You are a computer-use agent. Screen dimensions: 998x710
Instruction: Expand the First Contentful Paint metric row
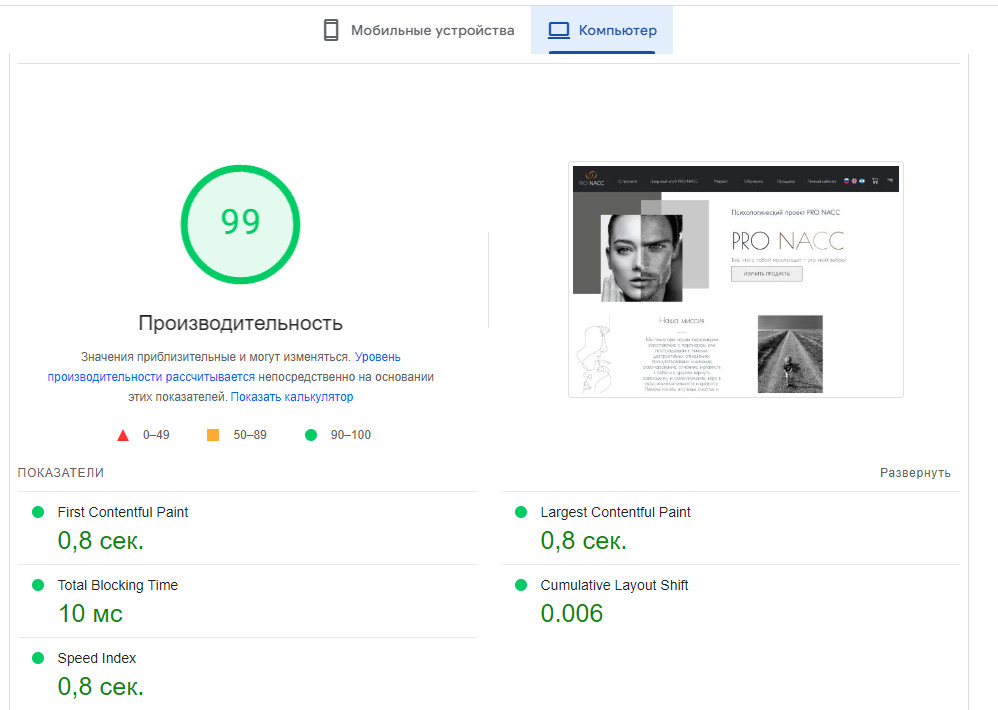[123, 512]
